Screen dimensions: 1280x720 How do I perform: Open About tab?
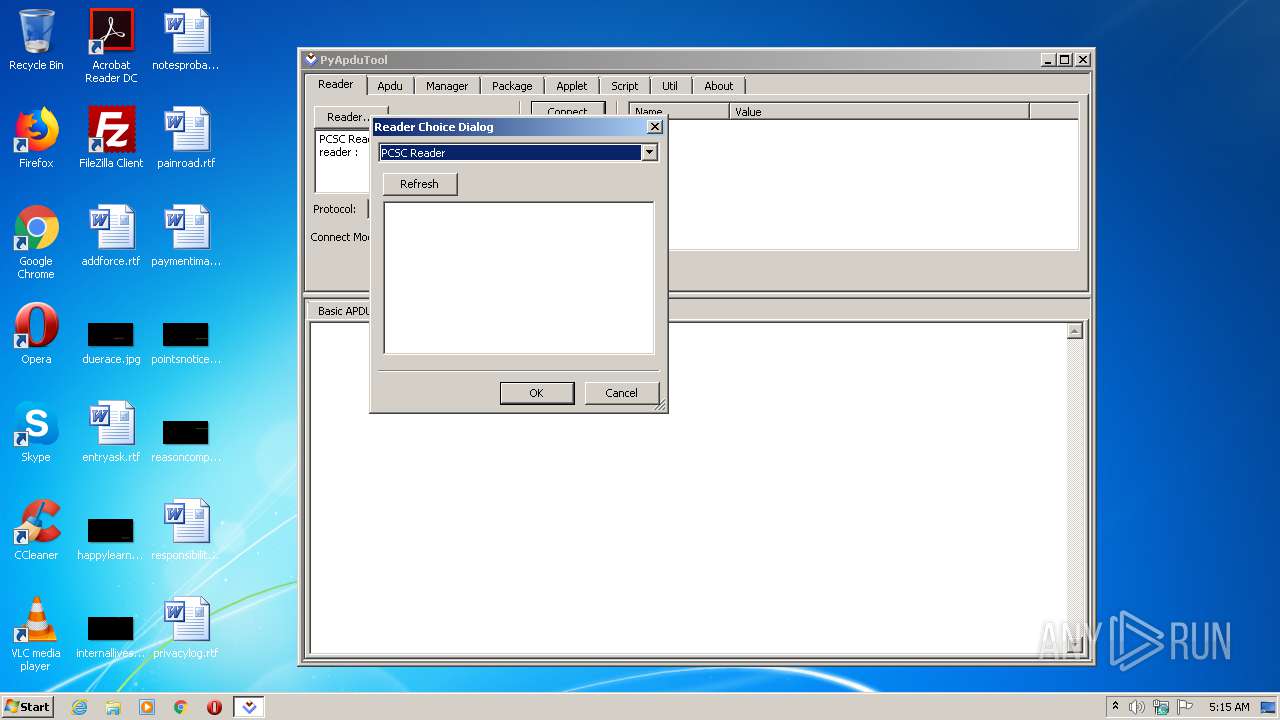coord(719,86)
